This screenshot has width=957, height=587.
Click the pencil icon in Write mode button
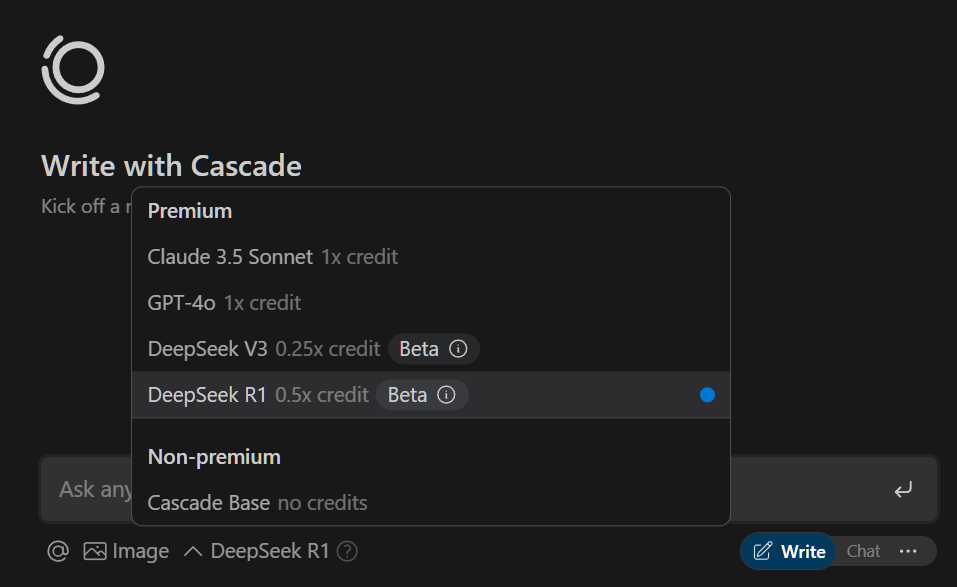[x=763, y=552]
